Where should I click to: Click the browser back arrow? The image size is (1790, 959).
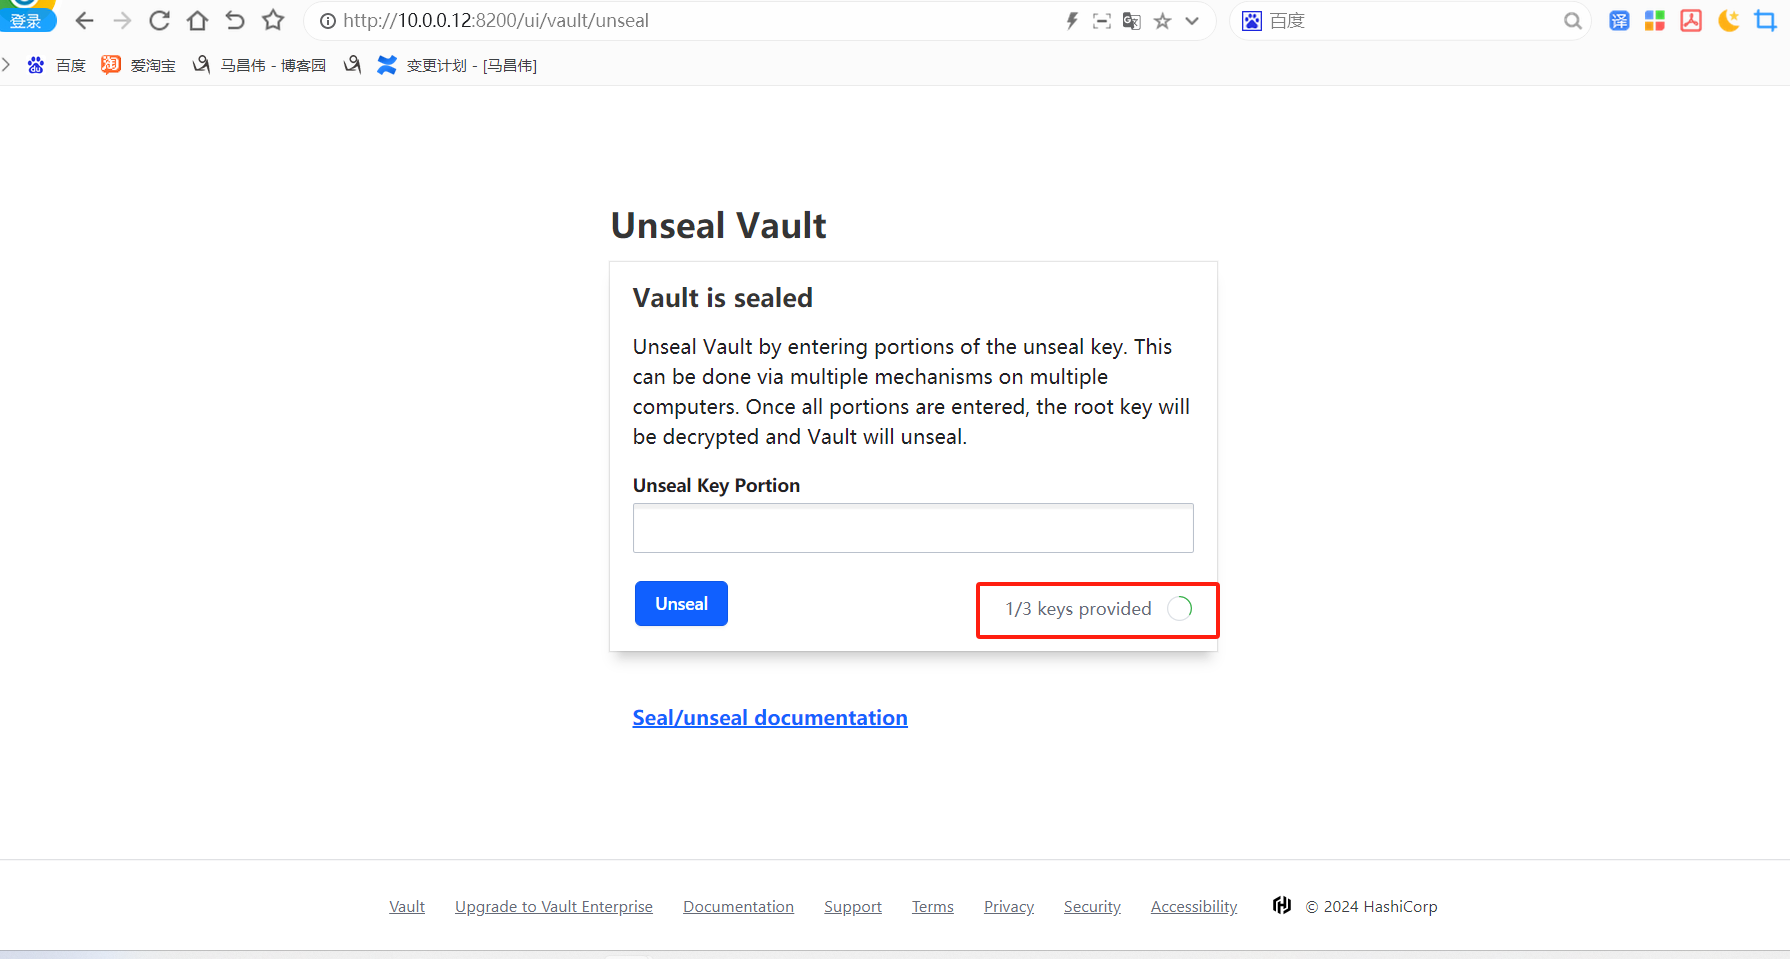pos(85,21)
